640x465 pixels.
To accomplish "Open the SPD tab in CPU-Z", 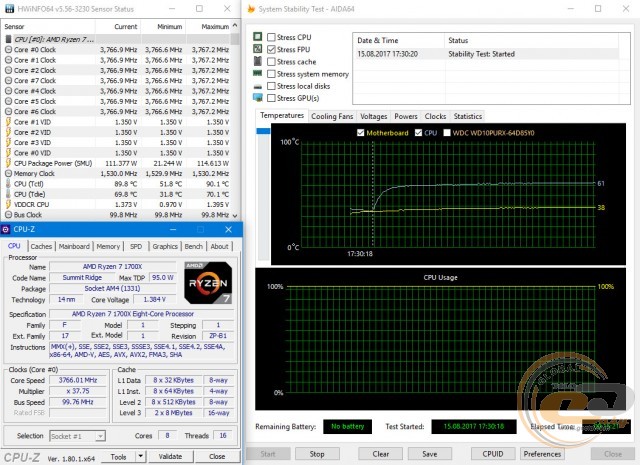I will tap(136, 246).
